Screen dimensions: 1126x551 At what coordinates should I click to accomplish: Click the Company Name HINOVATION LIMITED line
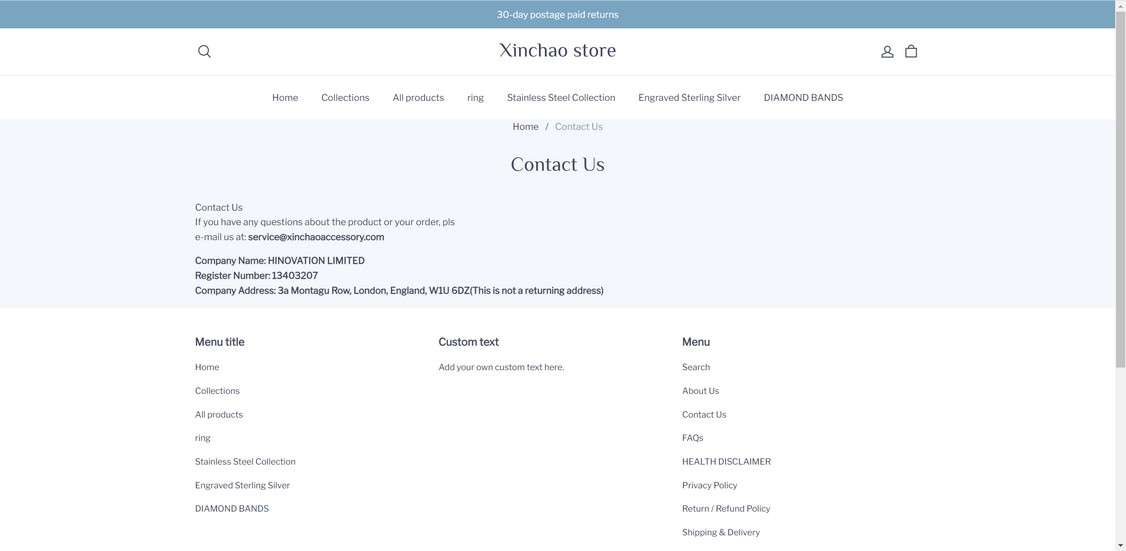279,261
